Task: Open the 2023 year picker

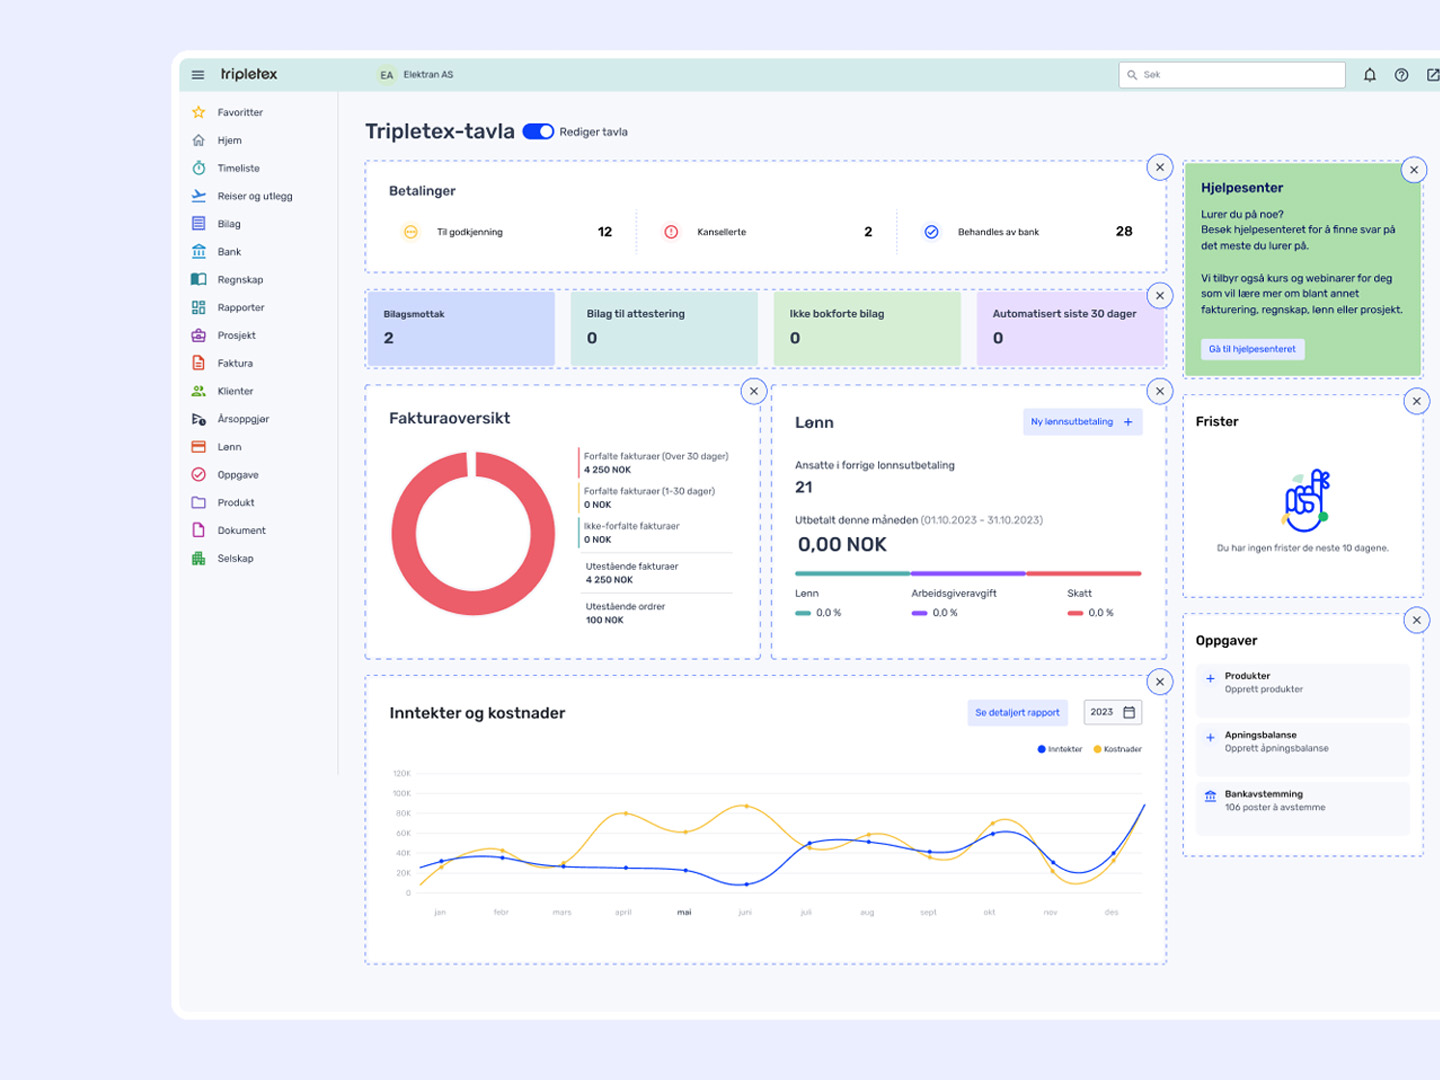Action: (1112, 712)
